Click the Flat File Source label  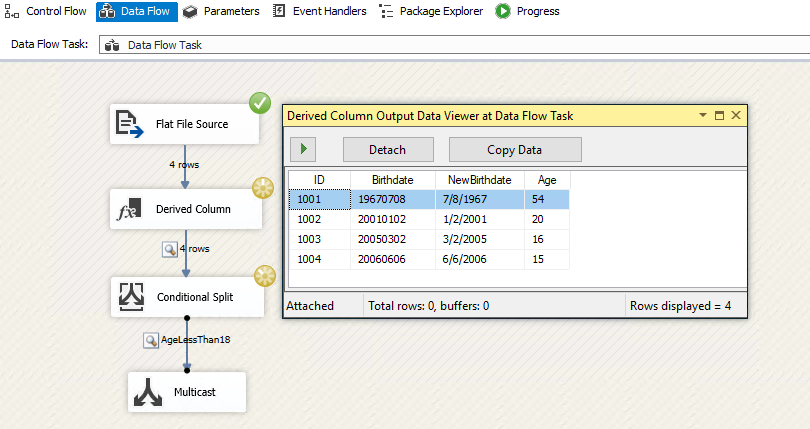coord(192,124)
